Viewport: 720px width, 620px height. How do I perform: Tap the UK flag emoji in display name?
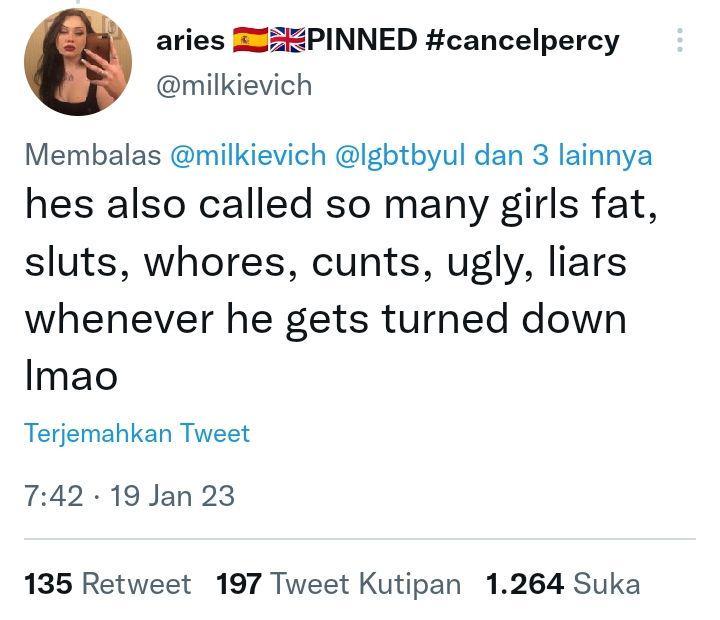[x=287, y=40]
